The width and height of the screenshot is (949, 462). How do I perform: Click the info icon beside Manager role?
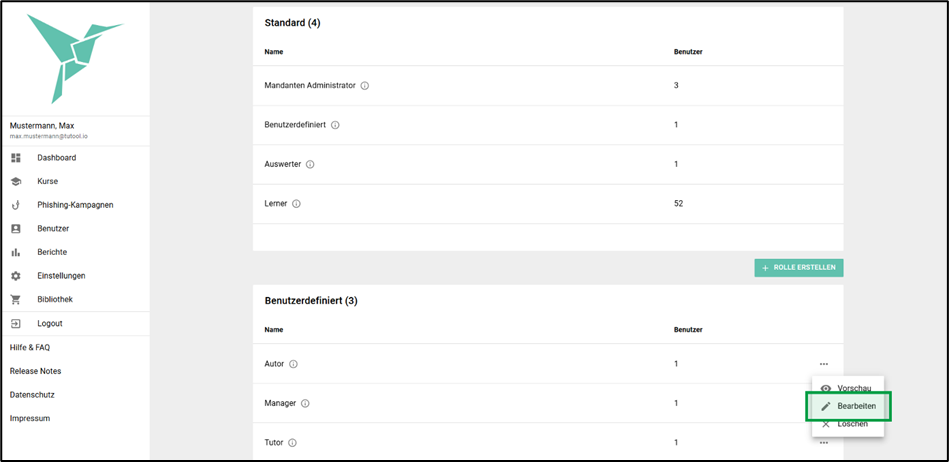click(x=305, y=403)
